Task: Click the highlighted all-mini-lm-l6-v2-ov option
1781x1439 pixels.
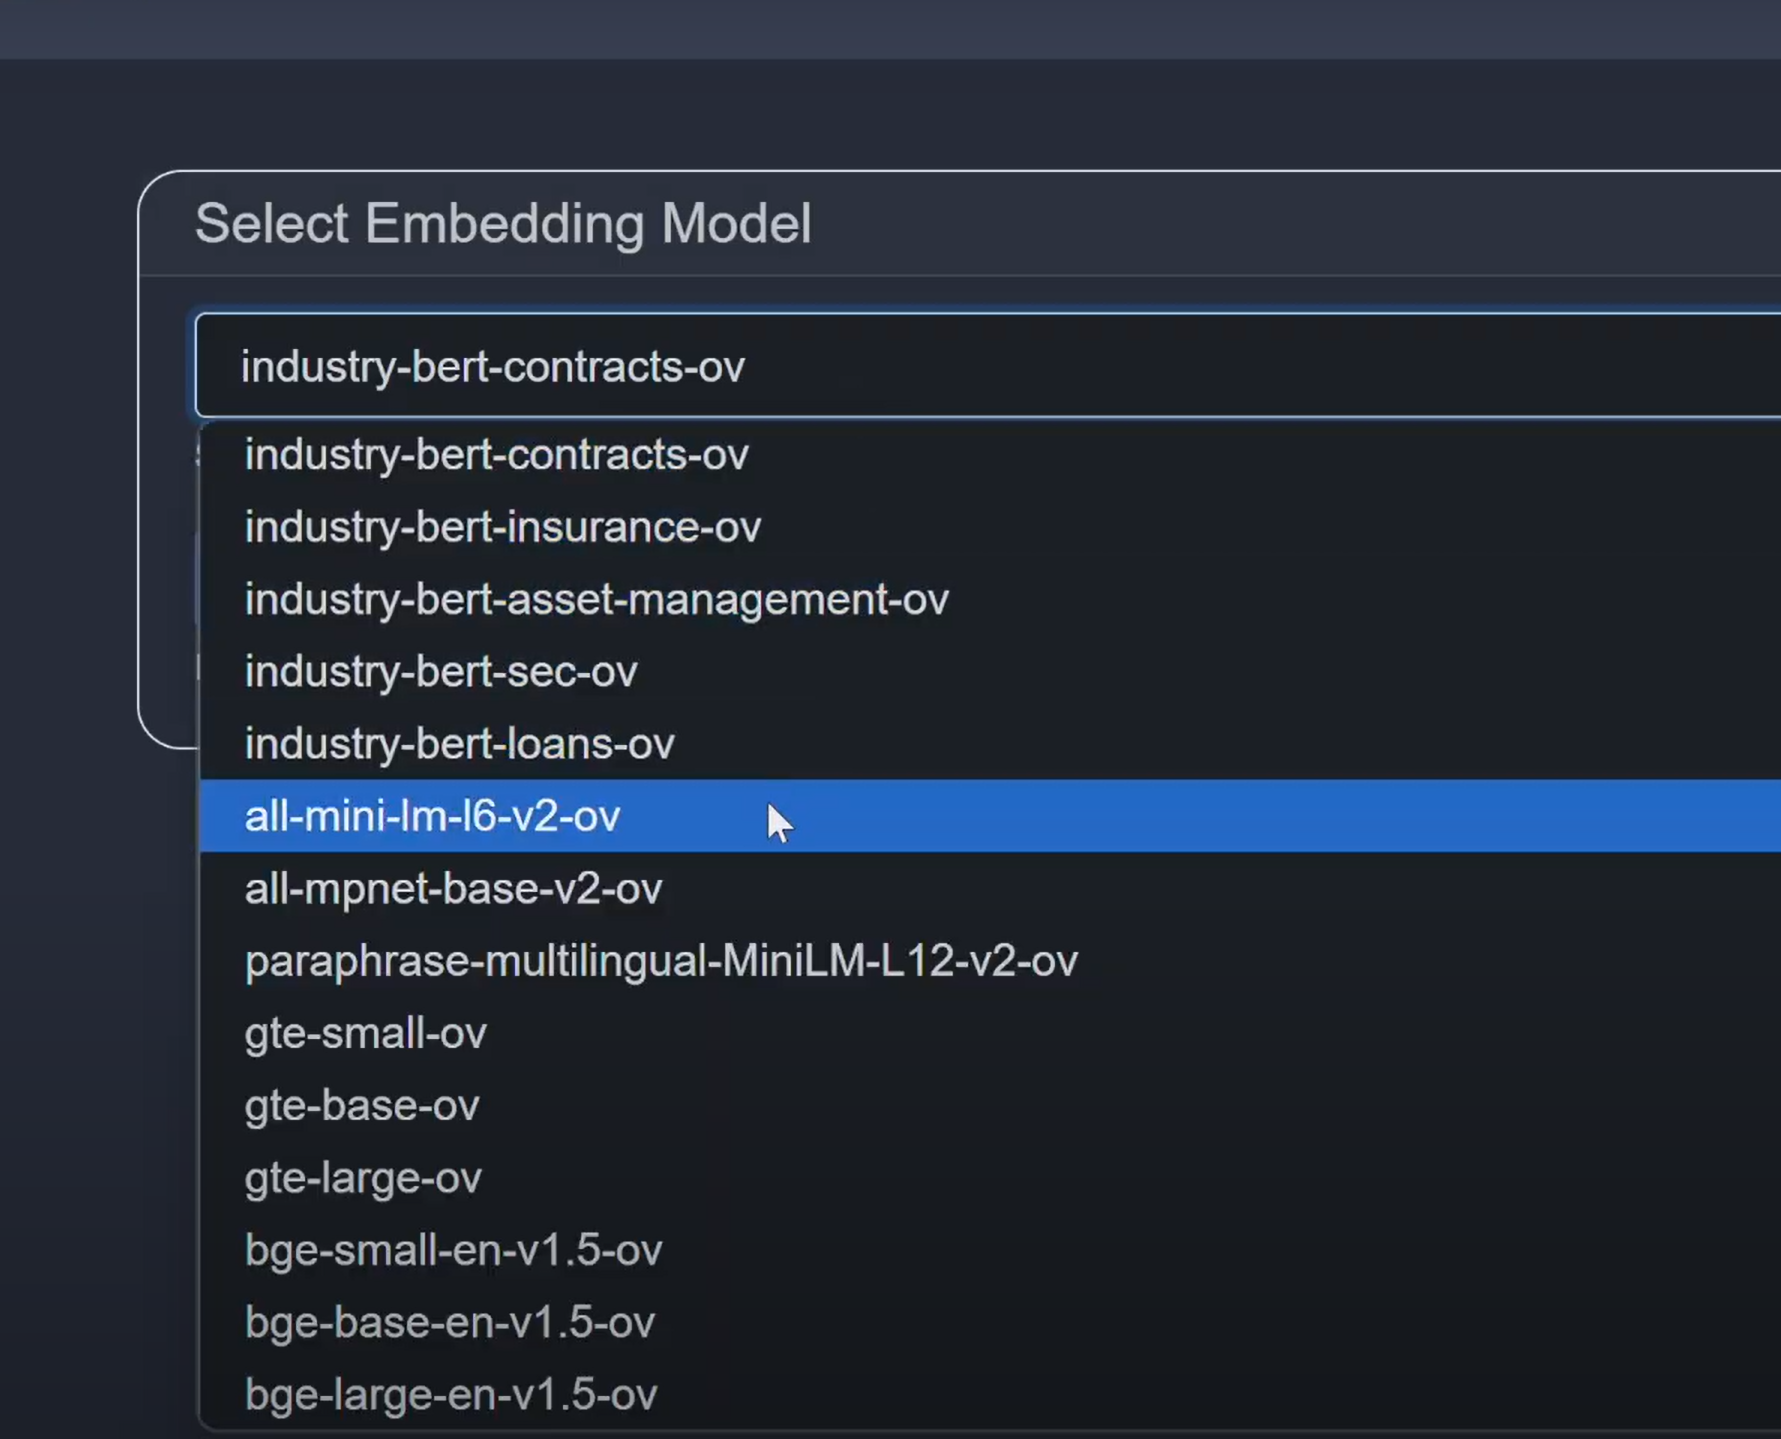Action: tap(432, 816)
